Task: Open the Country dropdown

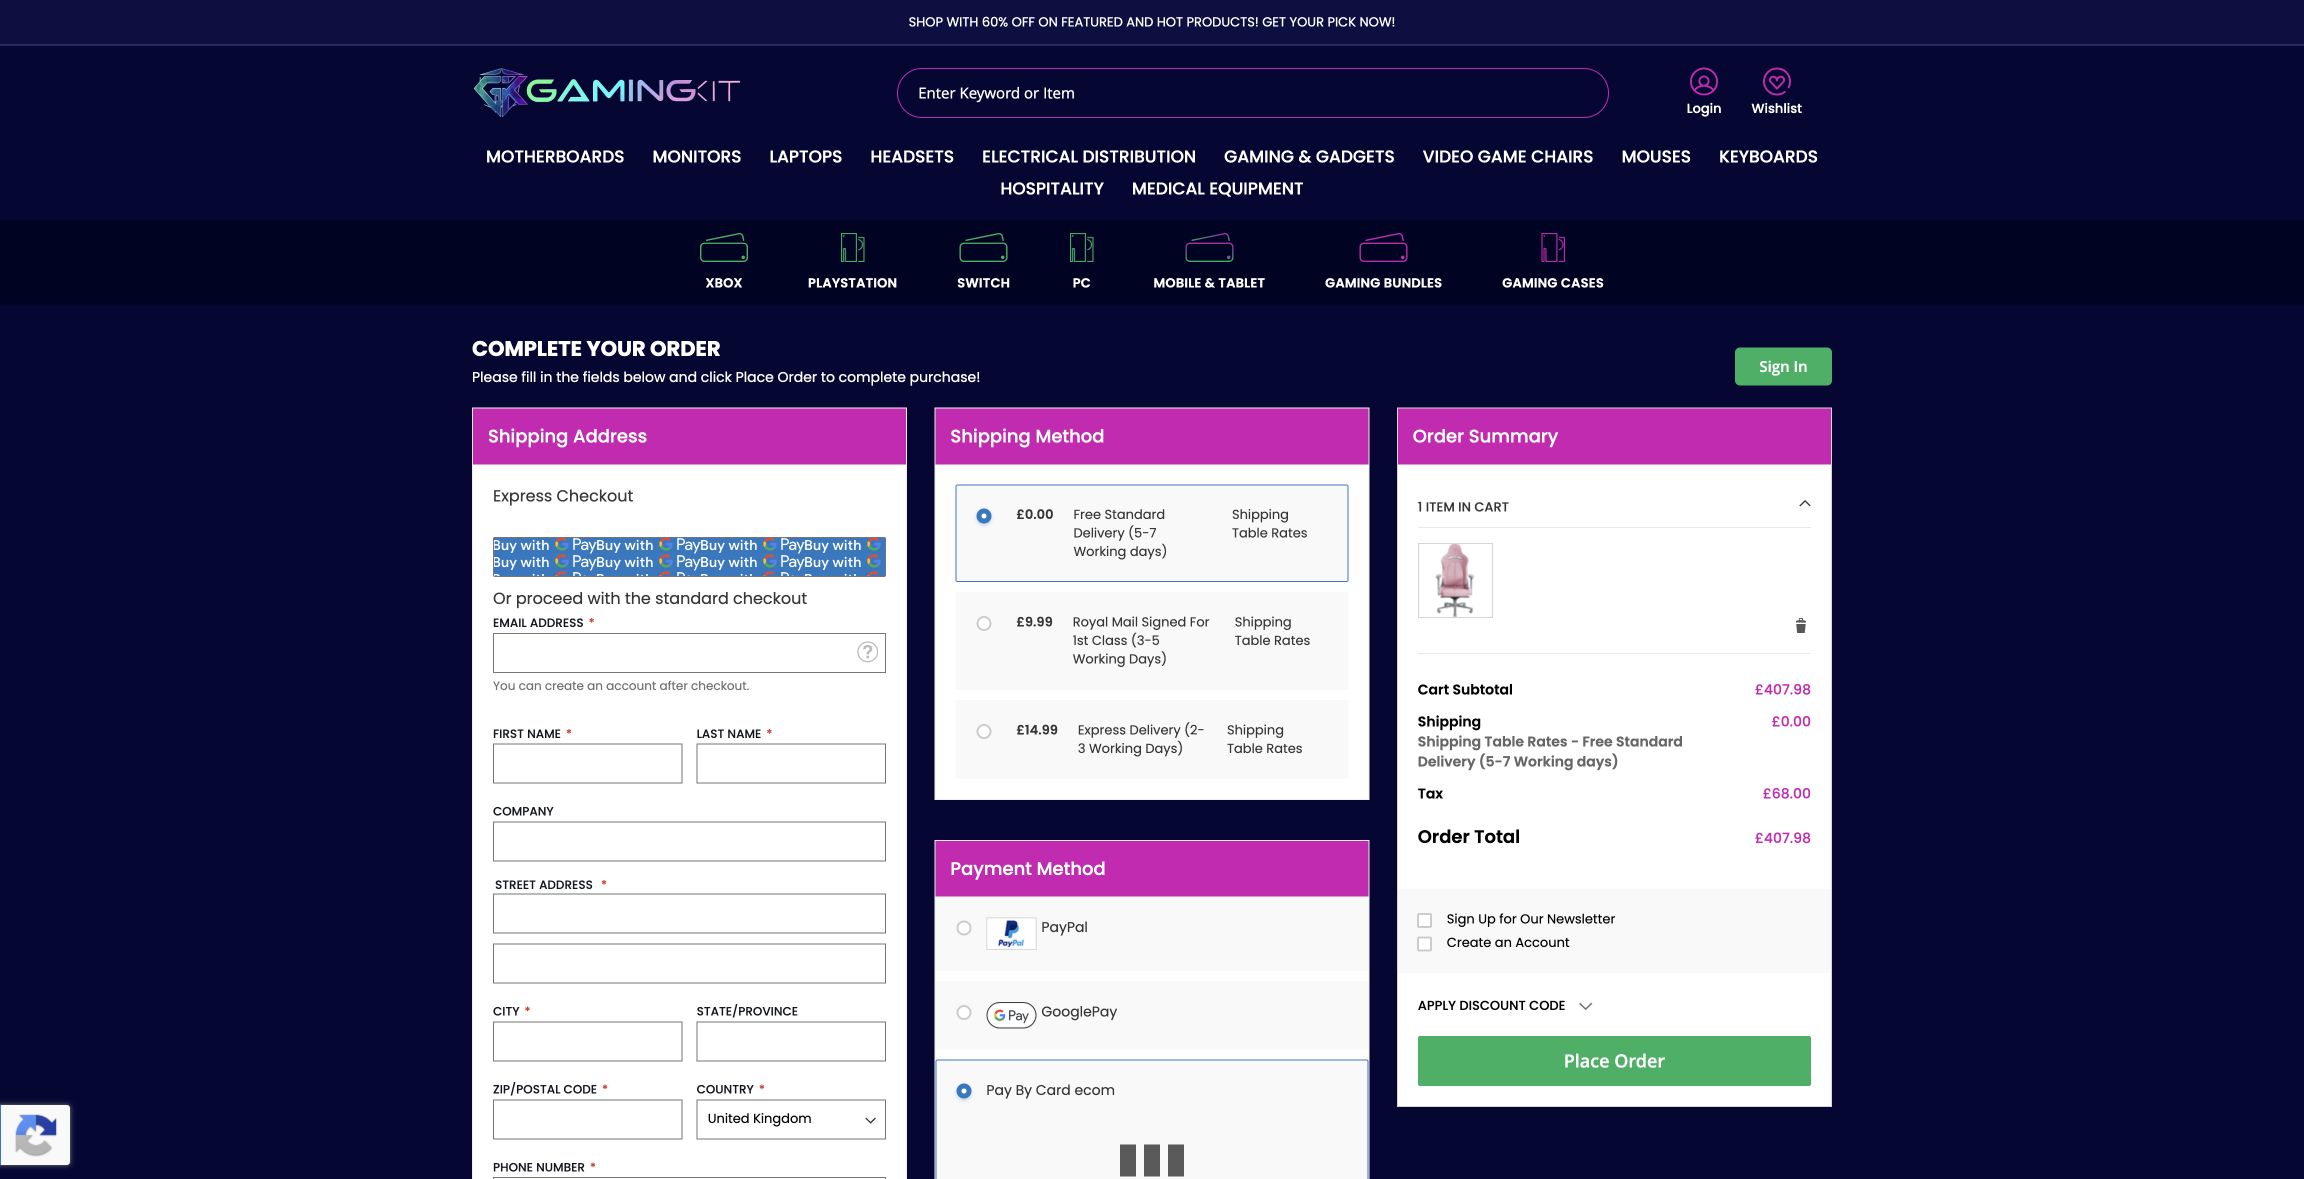Action: tap(791, 1119)
